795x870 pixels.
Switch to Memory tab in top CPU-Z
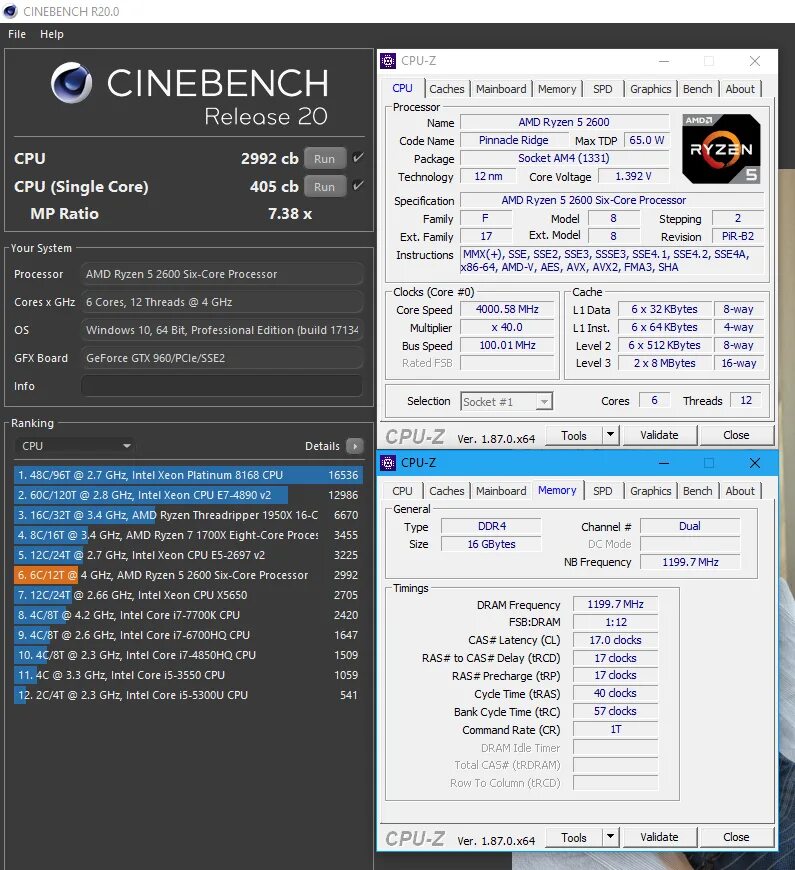(557, 89)
